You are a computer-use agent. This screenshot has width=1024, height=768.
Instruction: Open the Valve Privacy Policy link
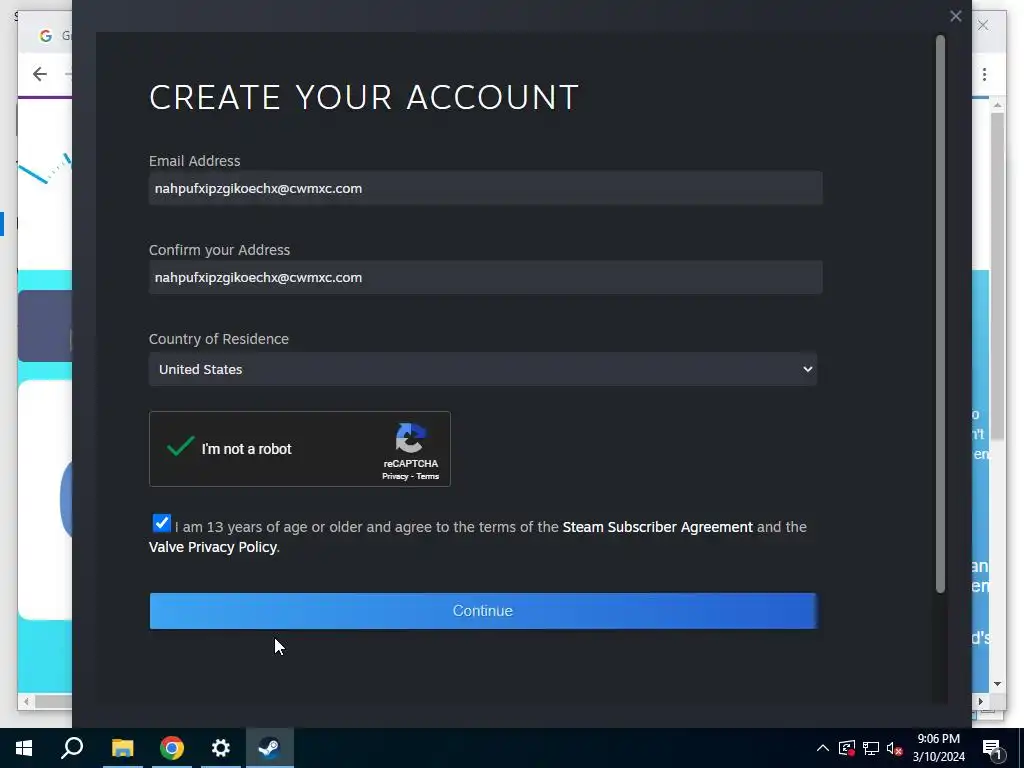pos(213,547)
